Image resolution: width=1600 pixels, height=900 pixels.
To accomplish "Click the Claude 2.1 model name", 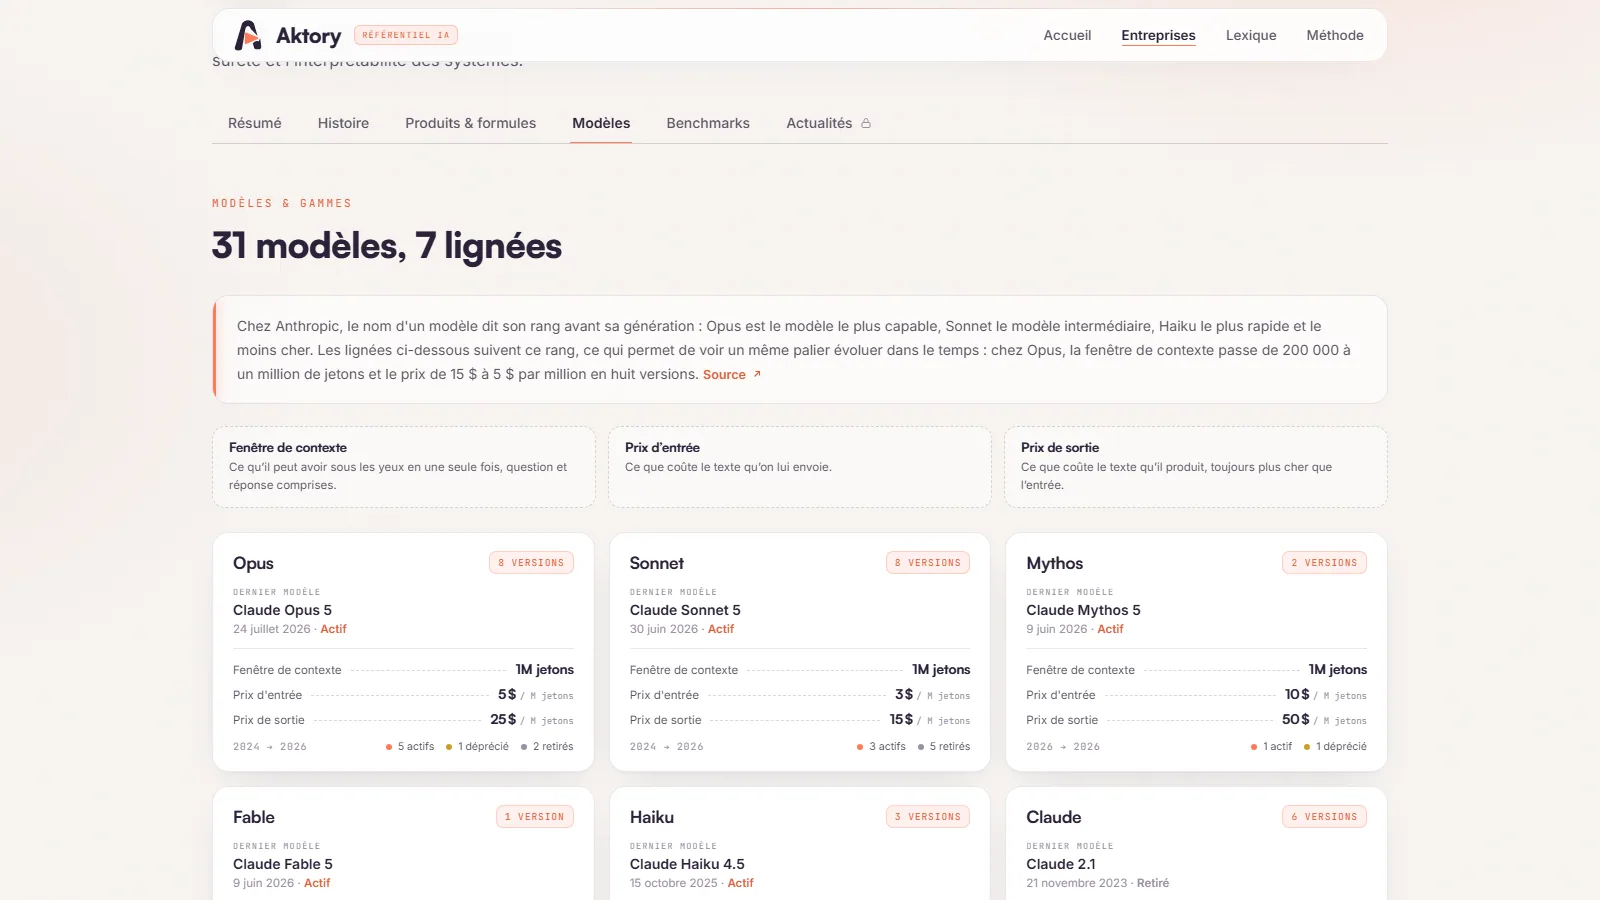I will [1061, 864].
